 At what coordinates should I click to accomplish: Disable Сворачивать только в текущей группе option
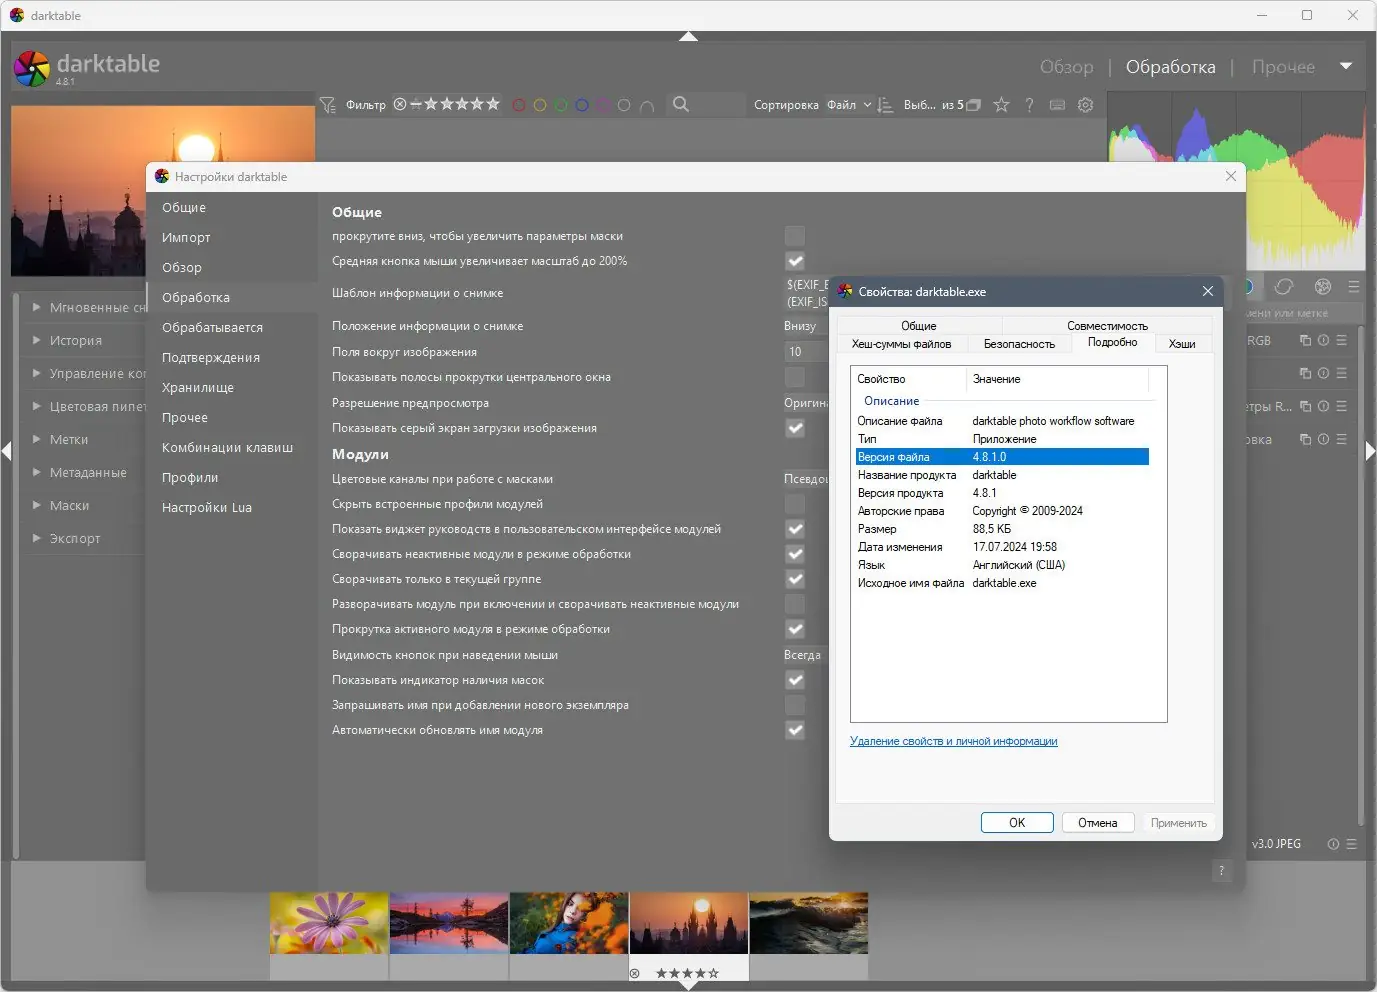tap(795, 579)
